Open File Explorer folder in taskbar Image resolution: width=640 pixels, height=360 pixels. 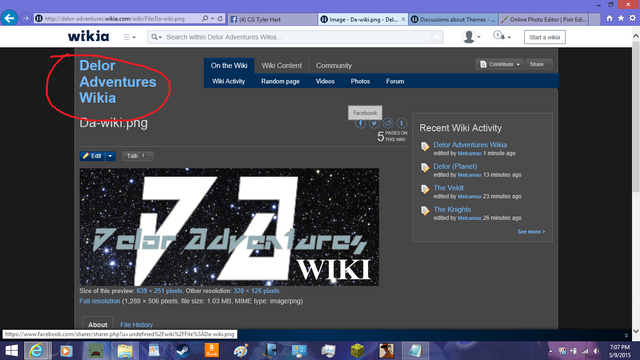125,351
